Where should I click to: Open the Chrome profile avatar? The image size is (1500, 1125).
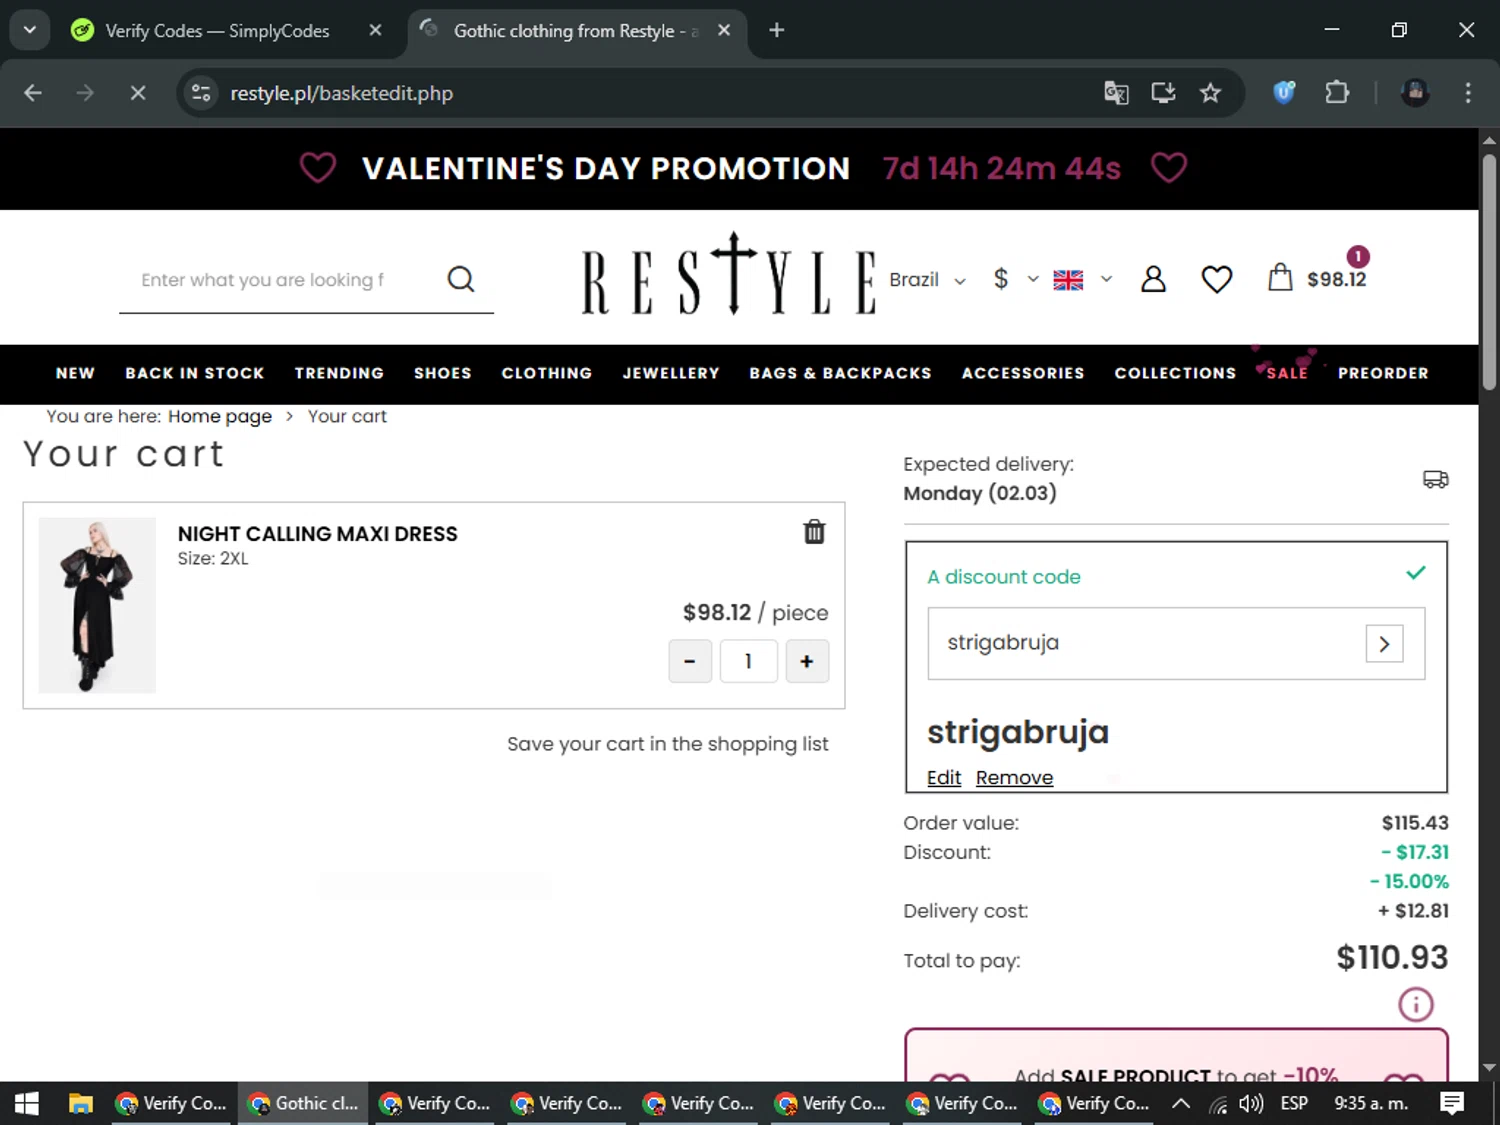pos(1414,93)
